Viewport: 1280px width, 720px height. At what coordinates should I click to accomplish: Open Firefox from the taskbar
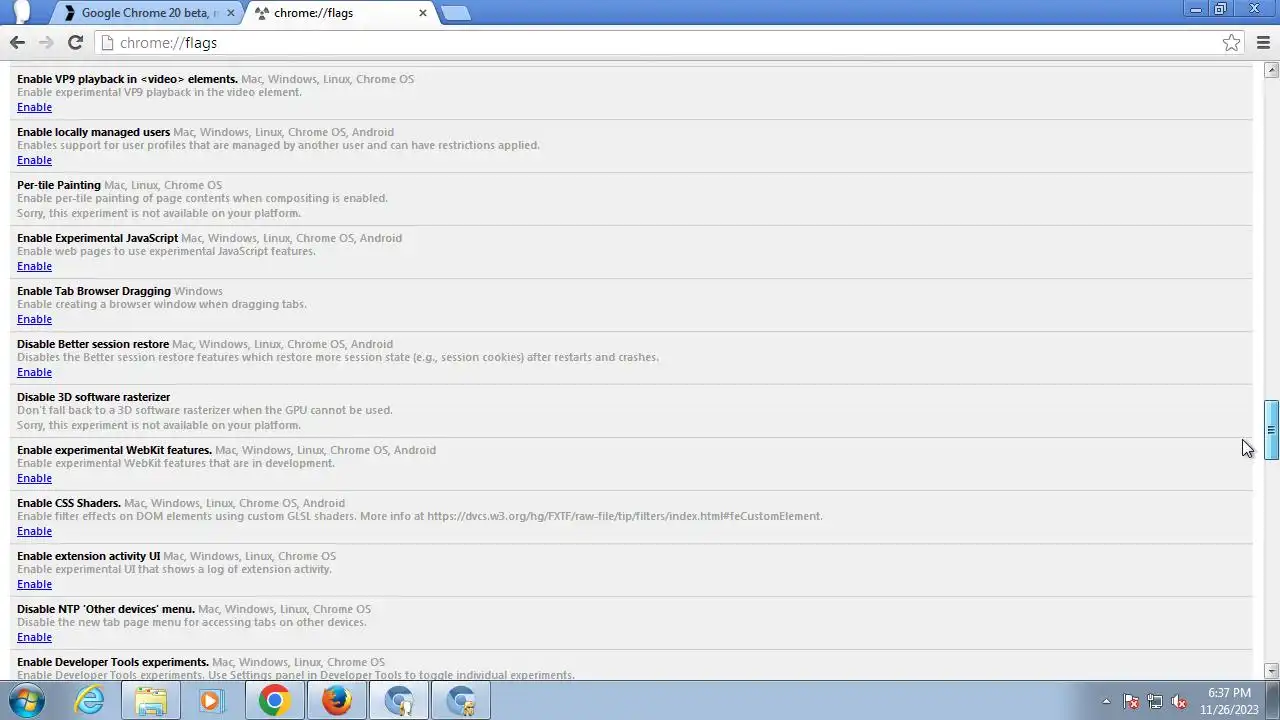pyautogui.click(x=336, y=700)
